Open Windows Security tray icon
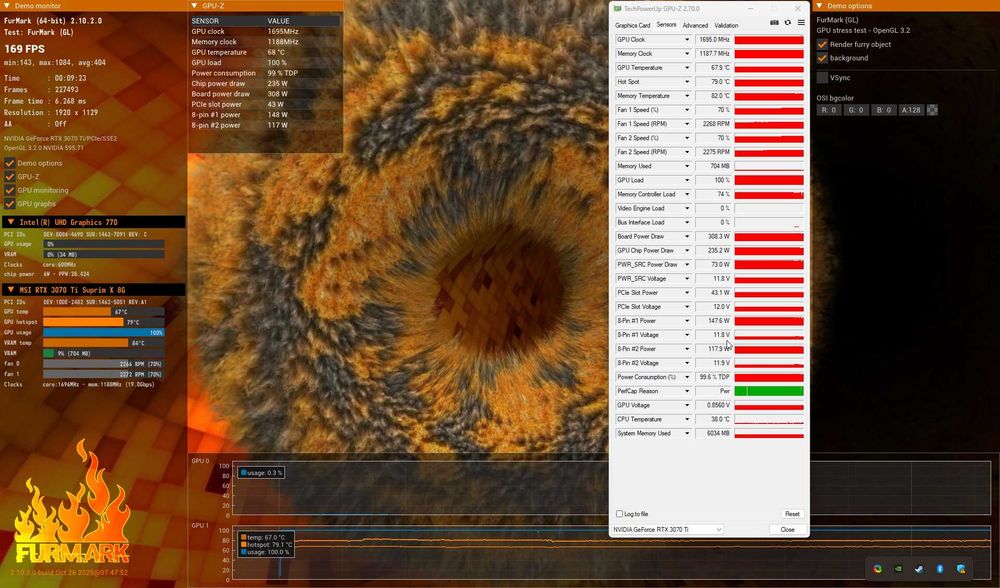The width and height of the screenshot is (1000, 588). pyautogui.click(x=961, y=568)
